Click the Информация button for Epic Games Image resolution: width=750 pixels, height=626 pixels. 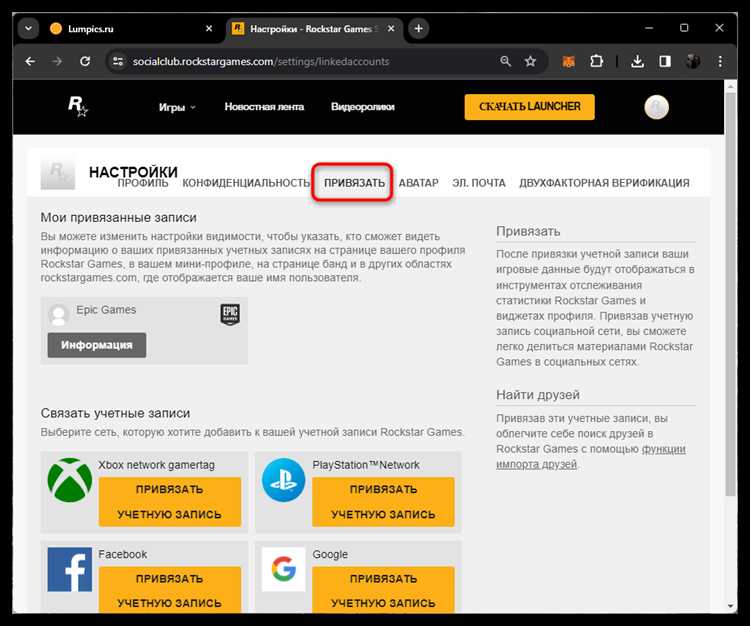tap(97, 345)
